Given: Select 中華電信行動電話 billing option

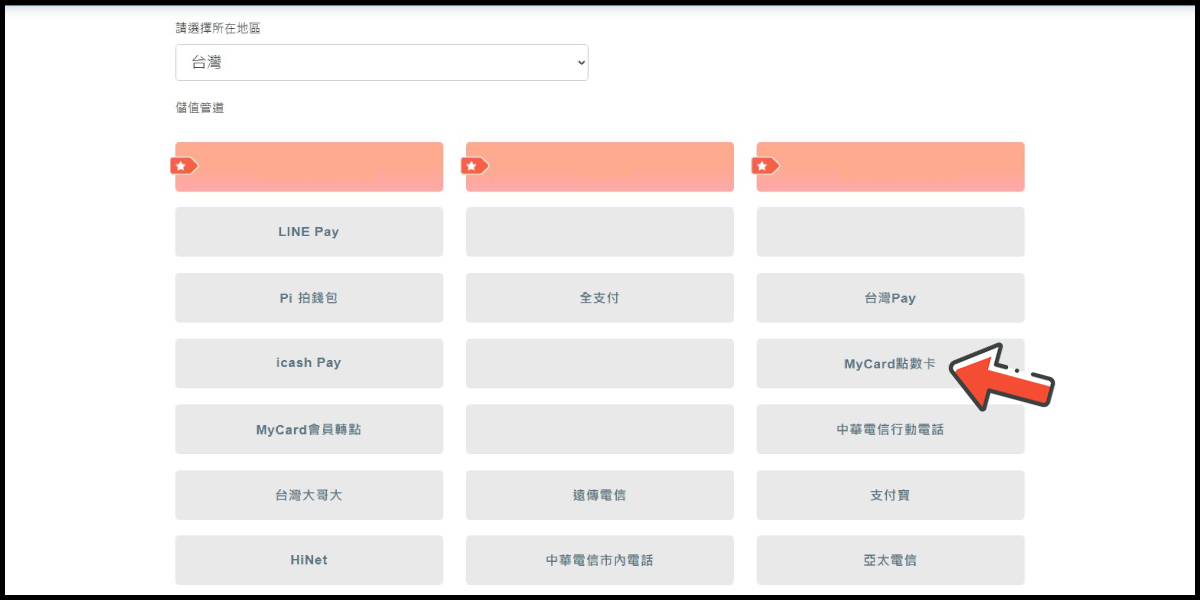Looking at the screenshot, I should coord(890,429).
